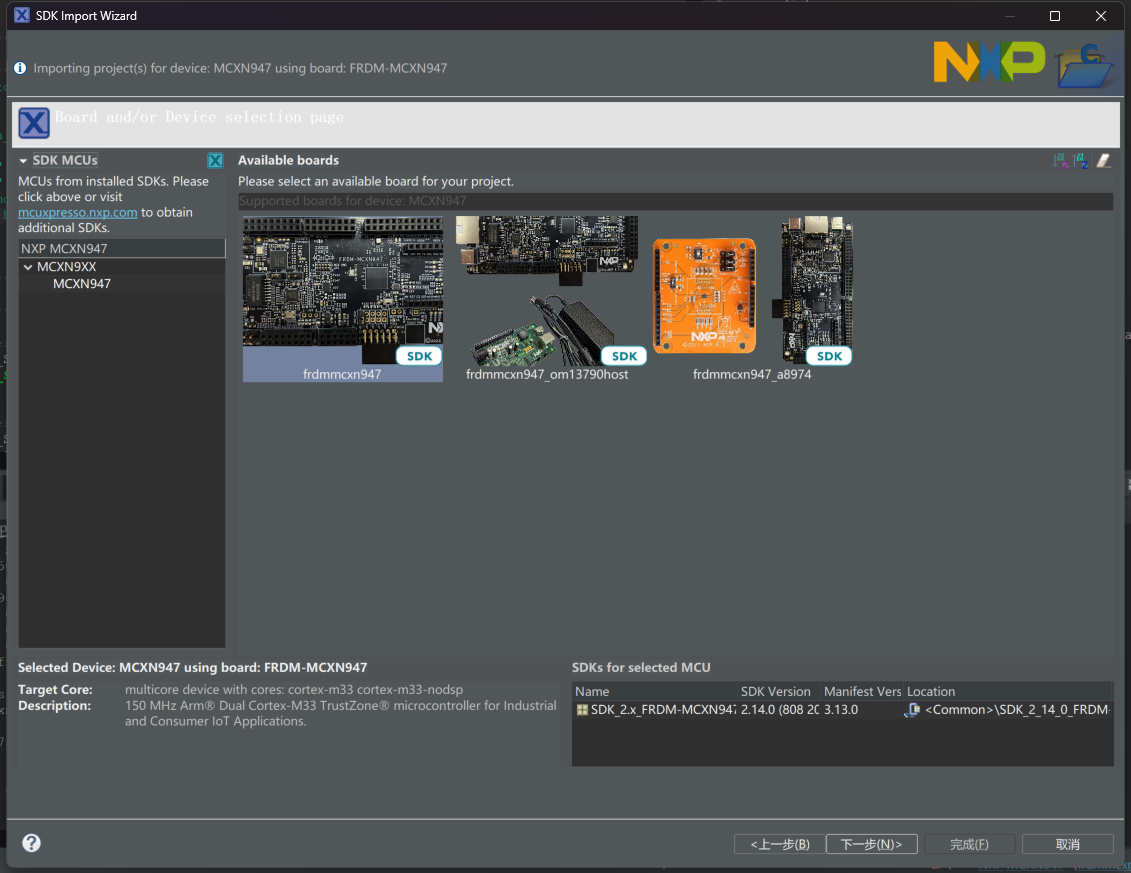The image size is (1131, 873).
Task: Click the 3.13.0 manifest version cell
Action: [841, 710]
